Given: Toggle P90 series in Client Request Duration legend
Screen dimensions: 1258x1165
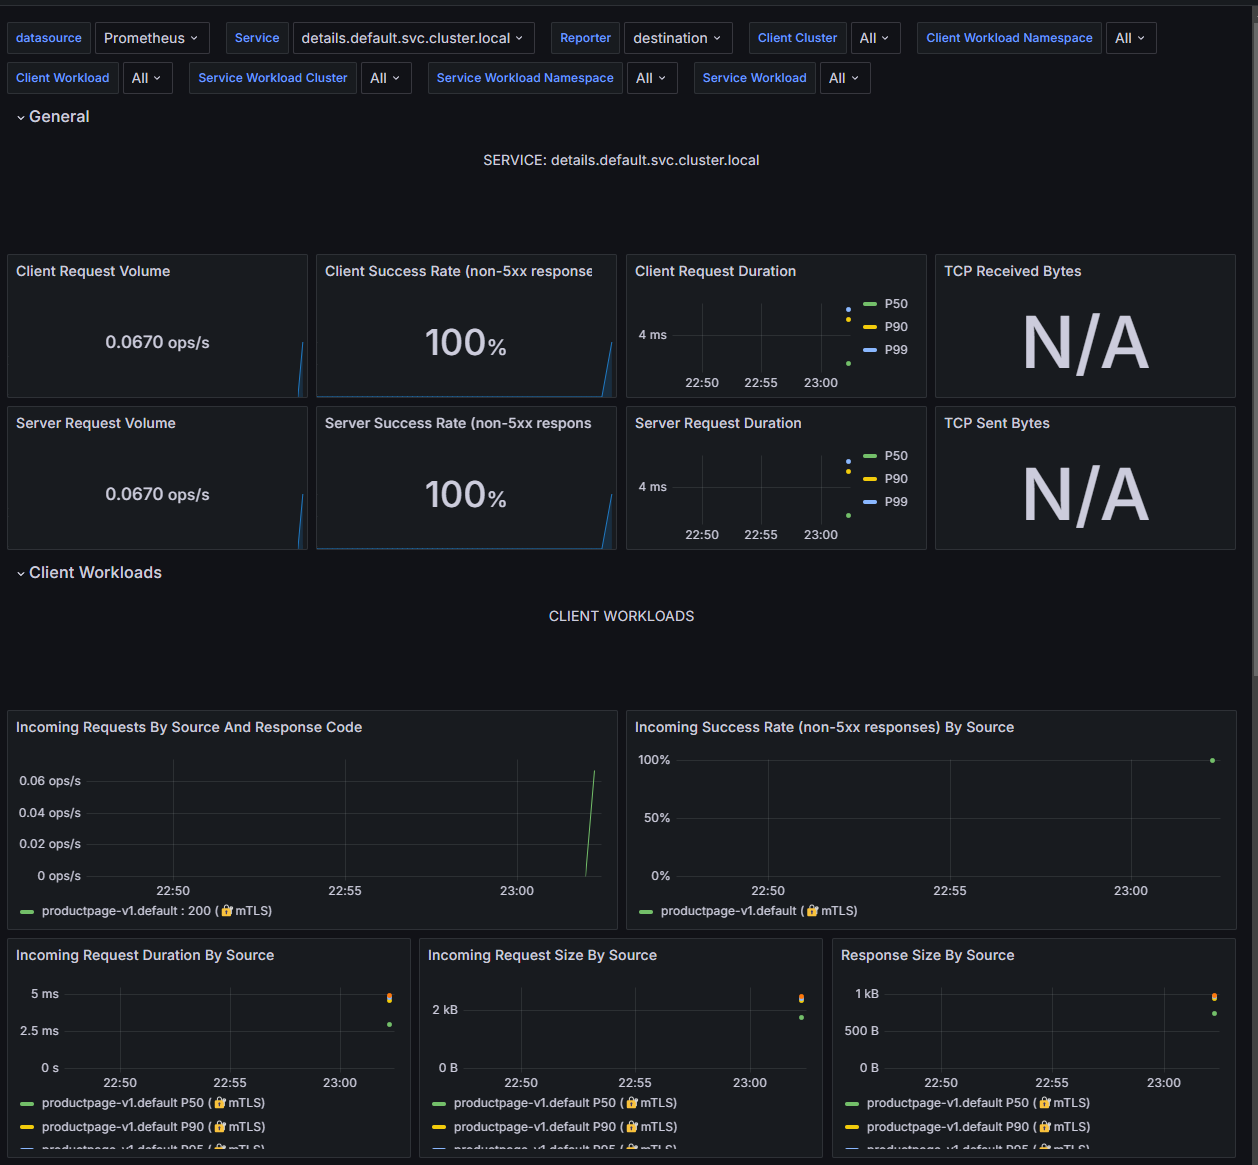Looking at the screenshot, I should coord(895,327).
